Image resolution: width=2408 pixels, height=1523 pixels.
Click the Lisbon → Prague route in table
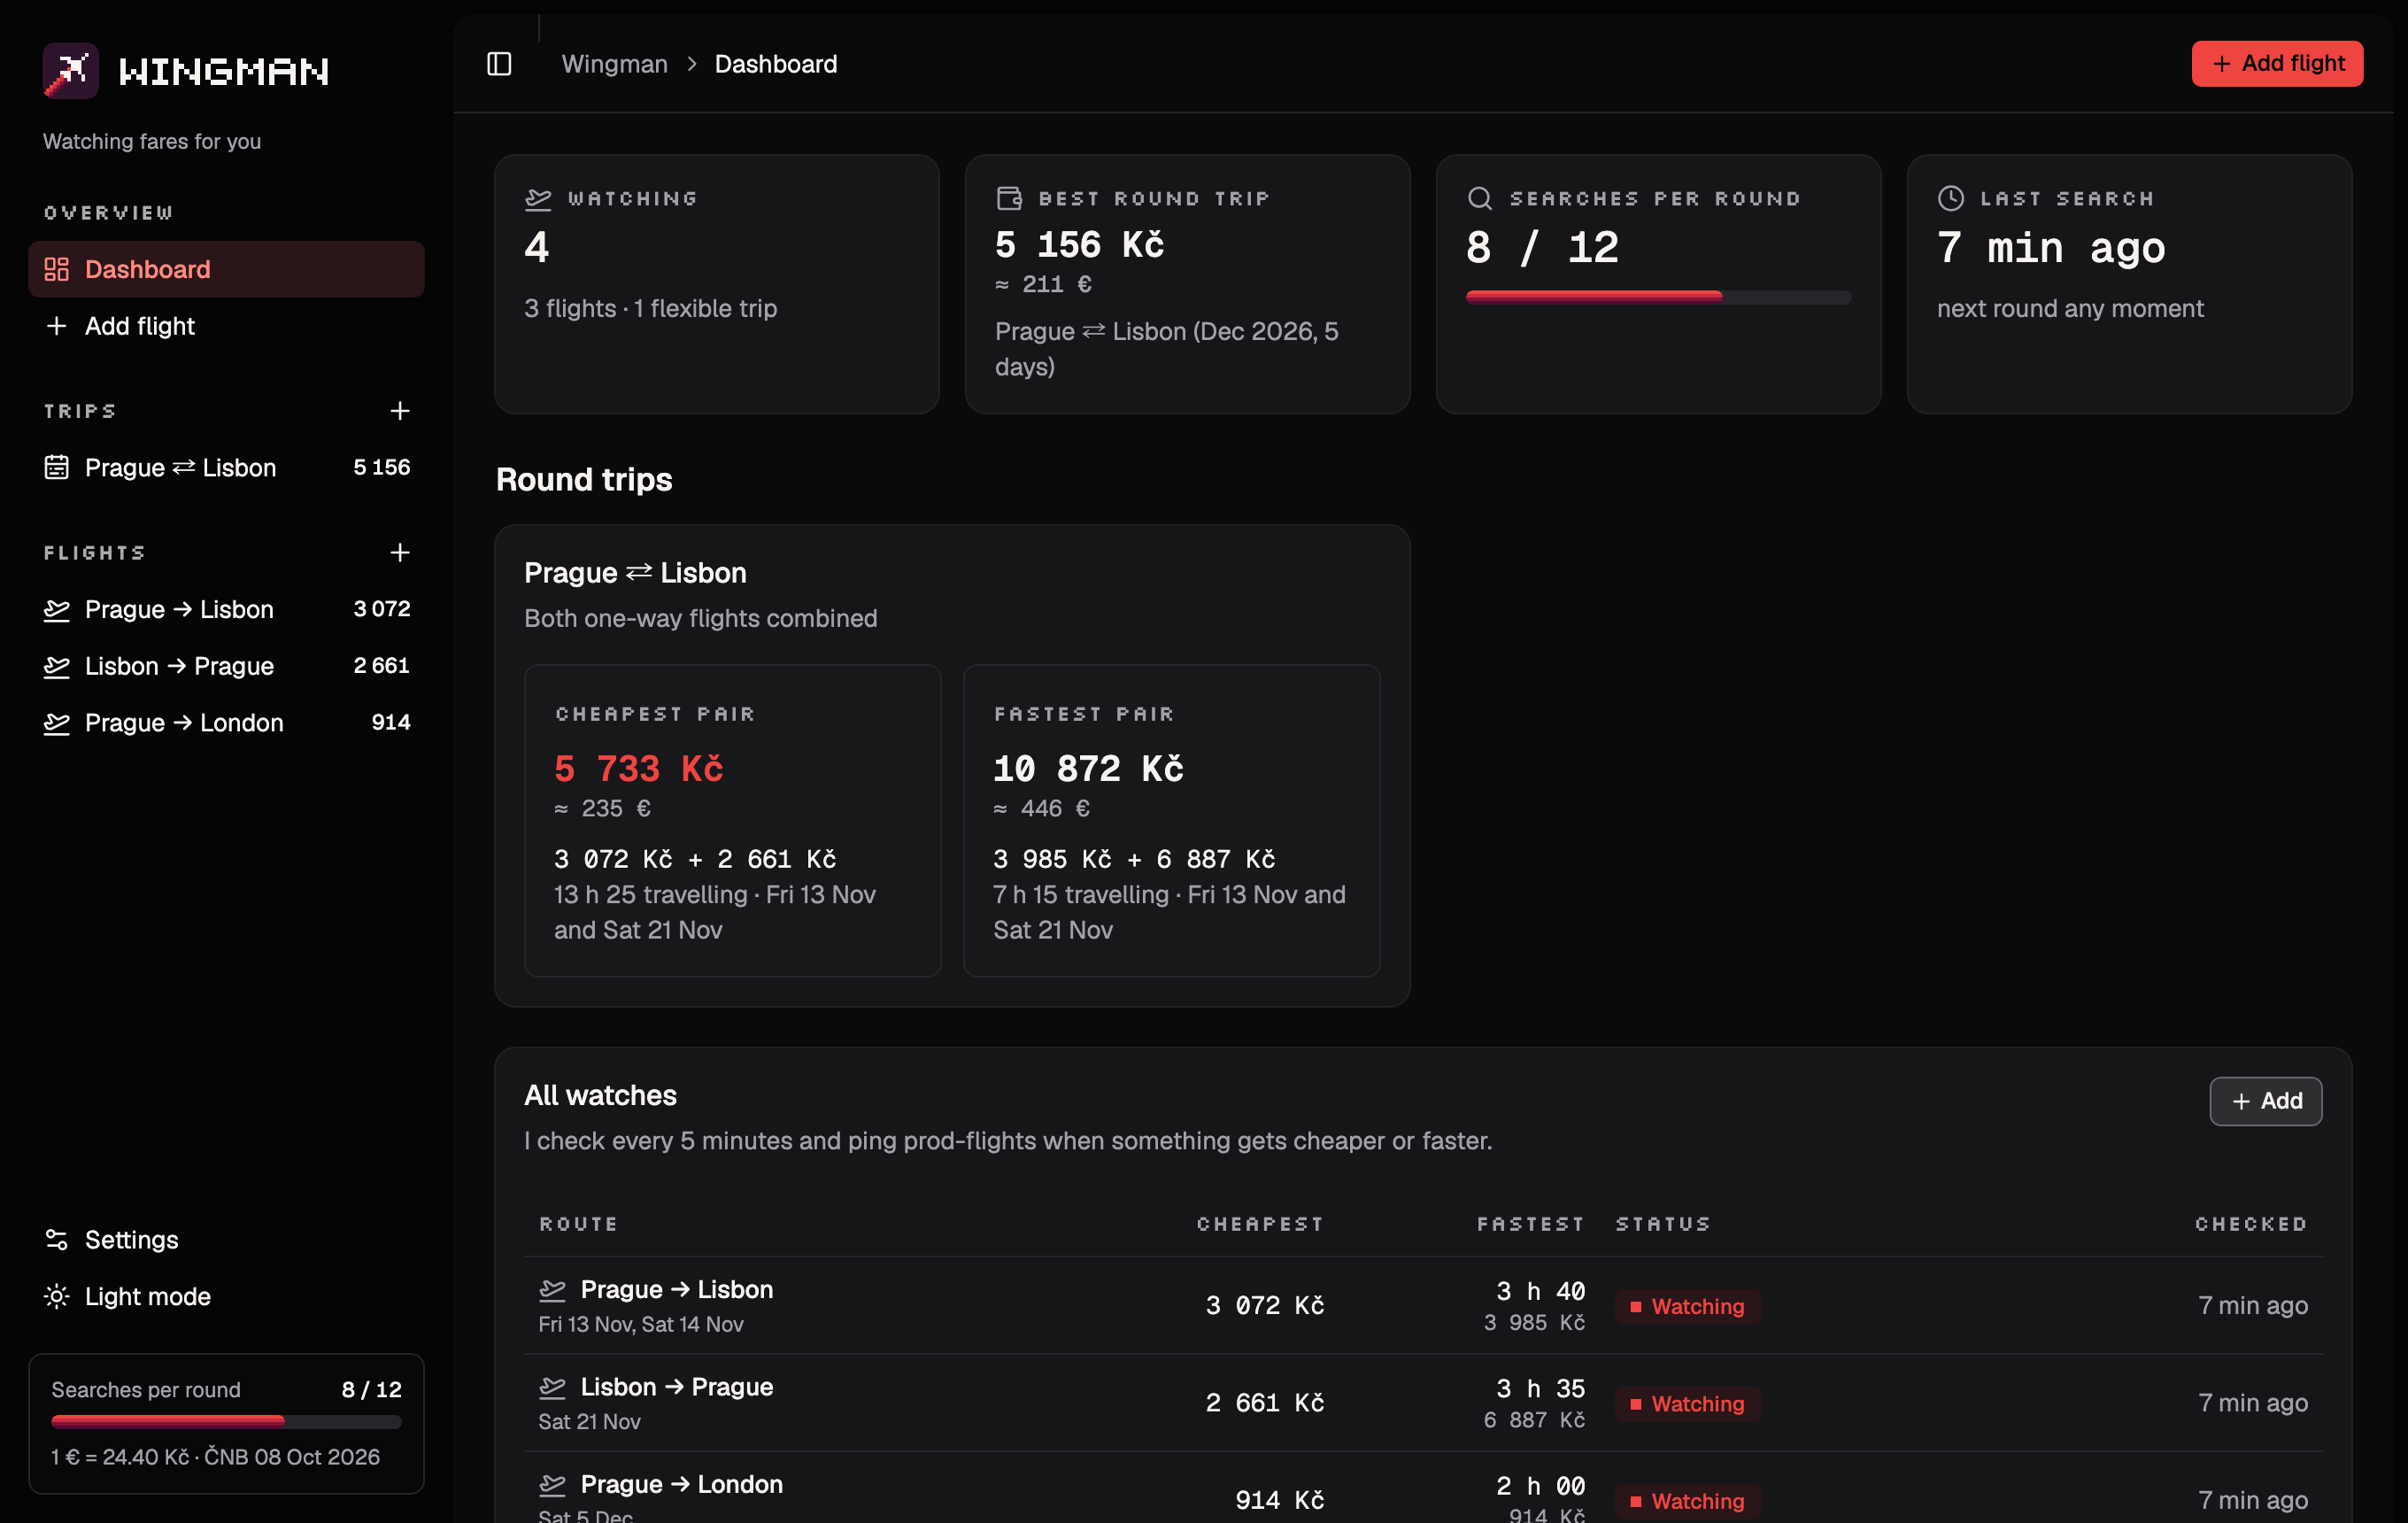[x=677, y=1387]
